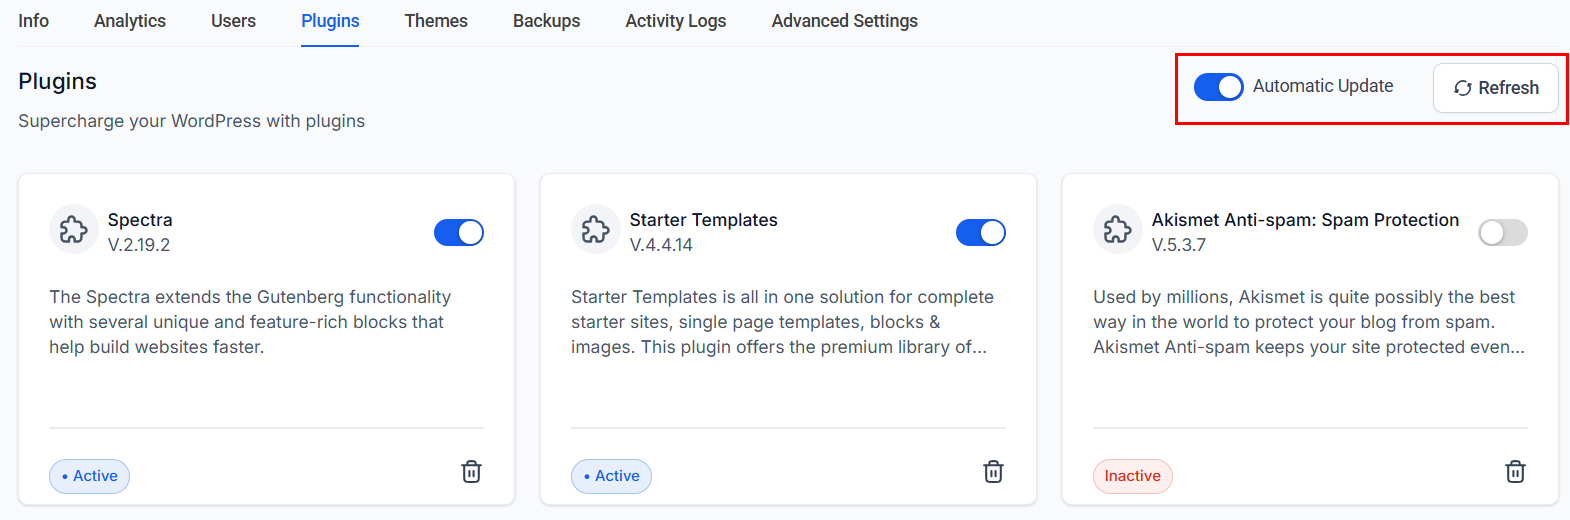Click the Inactive badge on Akismet

pyautogui.click(x=1132, y=476)
